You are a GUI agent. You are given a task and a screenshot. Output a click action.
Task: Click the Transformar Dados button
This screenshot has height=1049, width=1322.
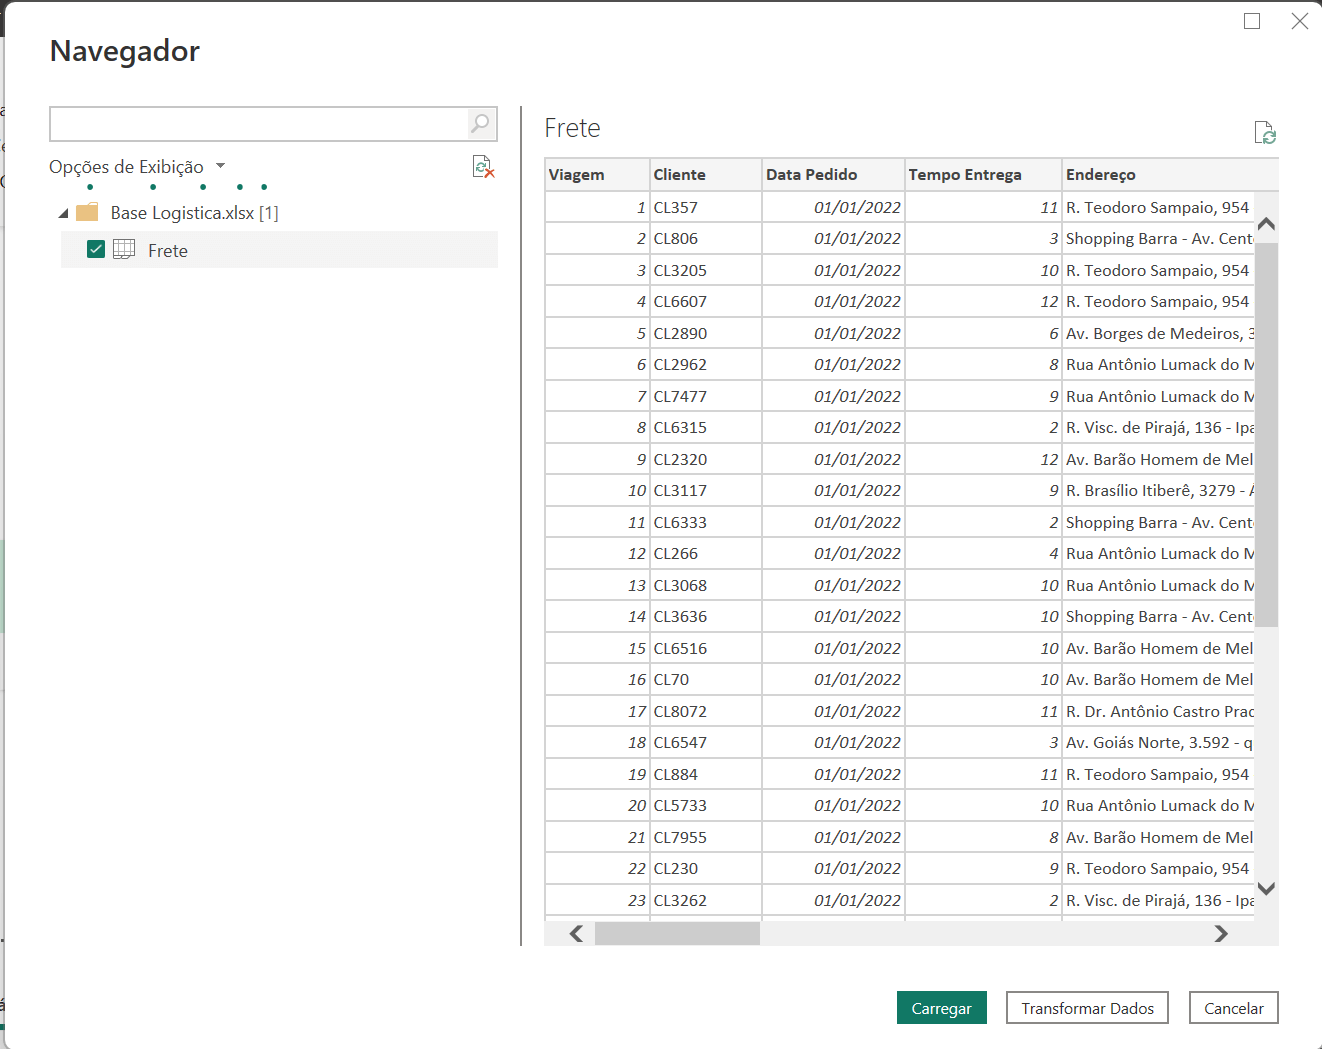coord(1087,1007)
